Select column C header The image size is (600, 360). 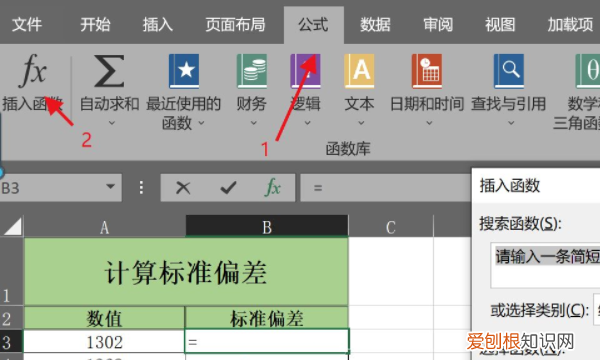point(391,227)
